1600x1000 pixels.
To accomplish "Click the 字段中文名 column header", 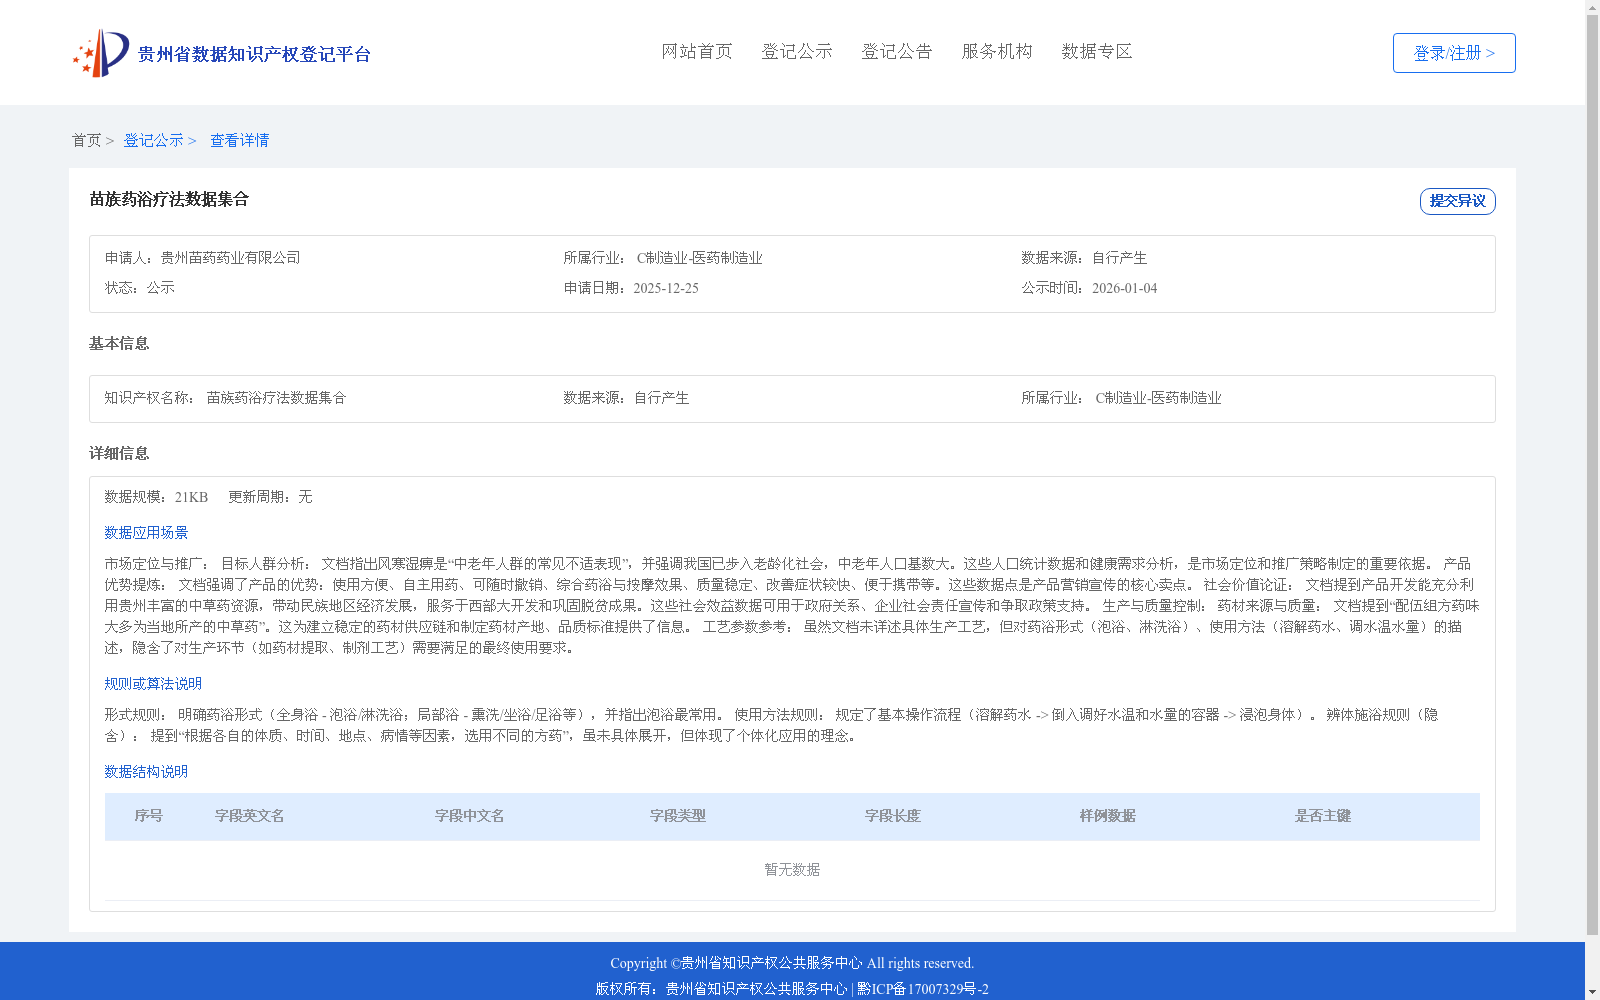I will 469,816.
